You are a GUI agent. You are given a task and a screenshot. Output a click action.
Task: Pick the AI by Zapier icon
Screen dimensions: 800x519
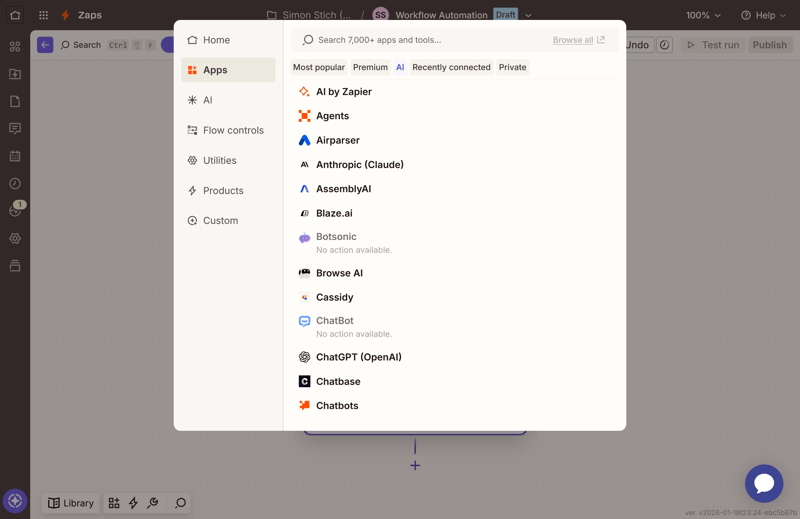click(x=304, y=92)
